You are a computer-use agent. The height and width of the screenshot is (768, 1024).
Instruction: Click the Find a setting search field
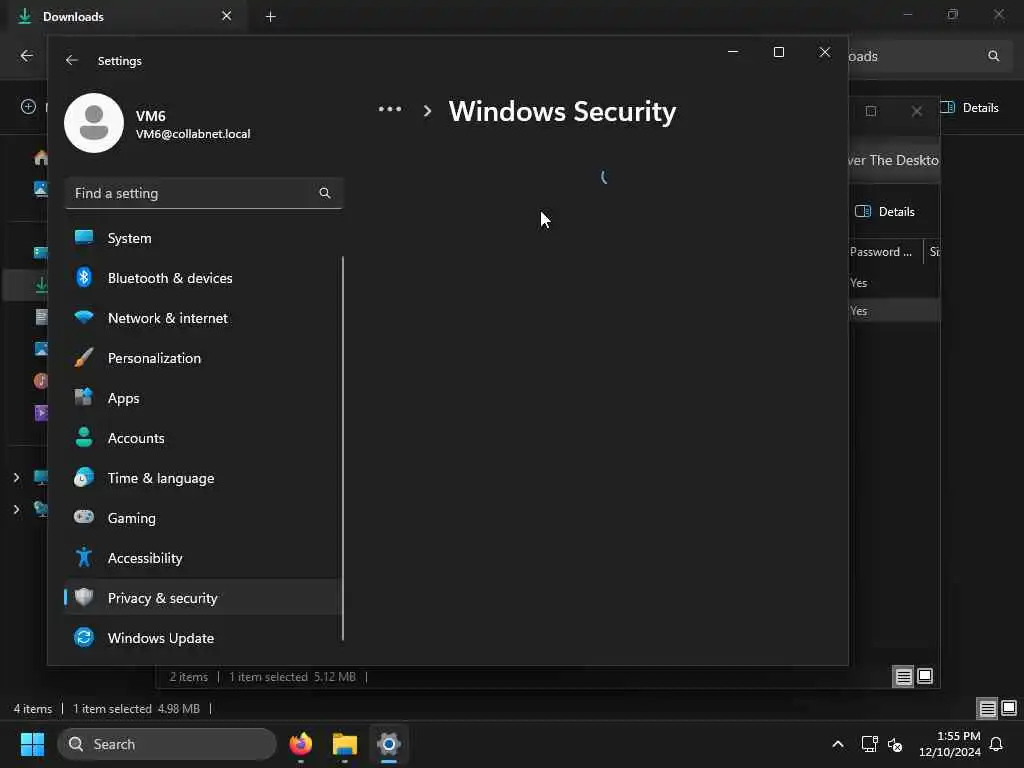tap(204, 193)
